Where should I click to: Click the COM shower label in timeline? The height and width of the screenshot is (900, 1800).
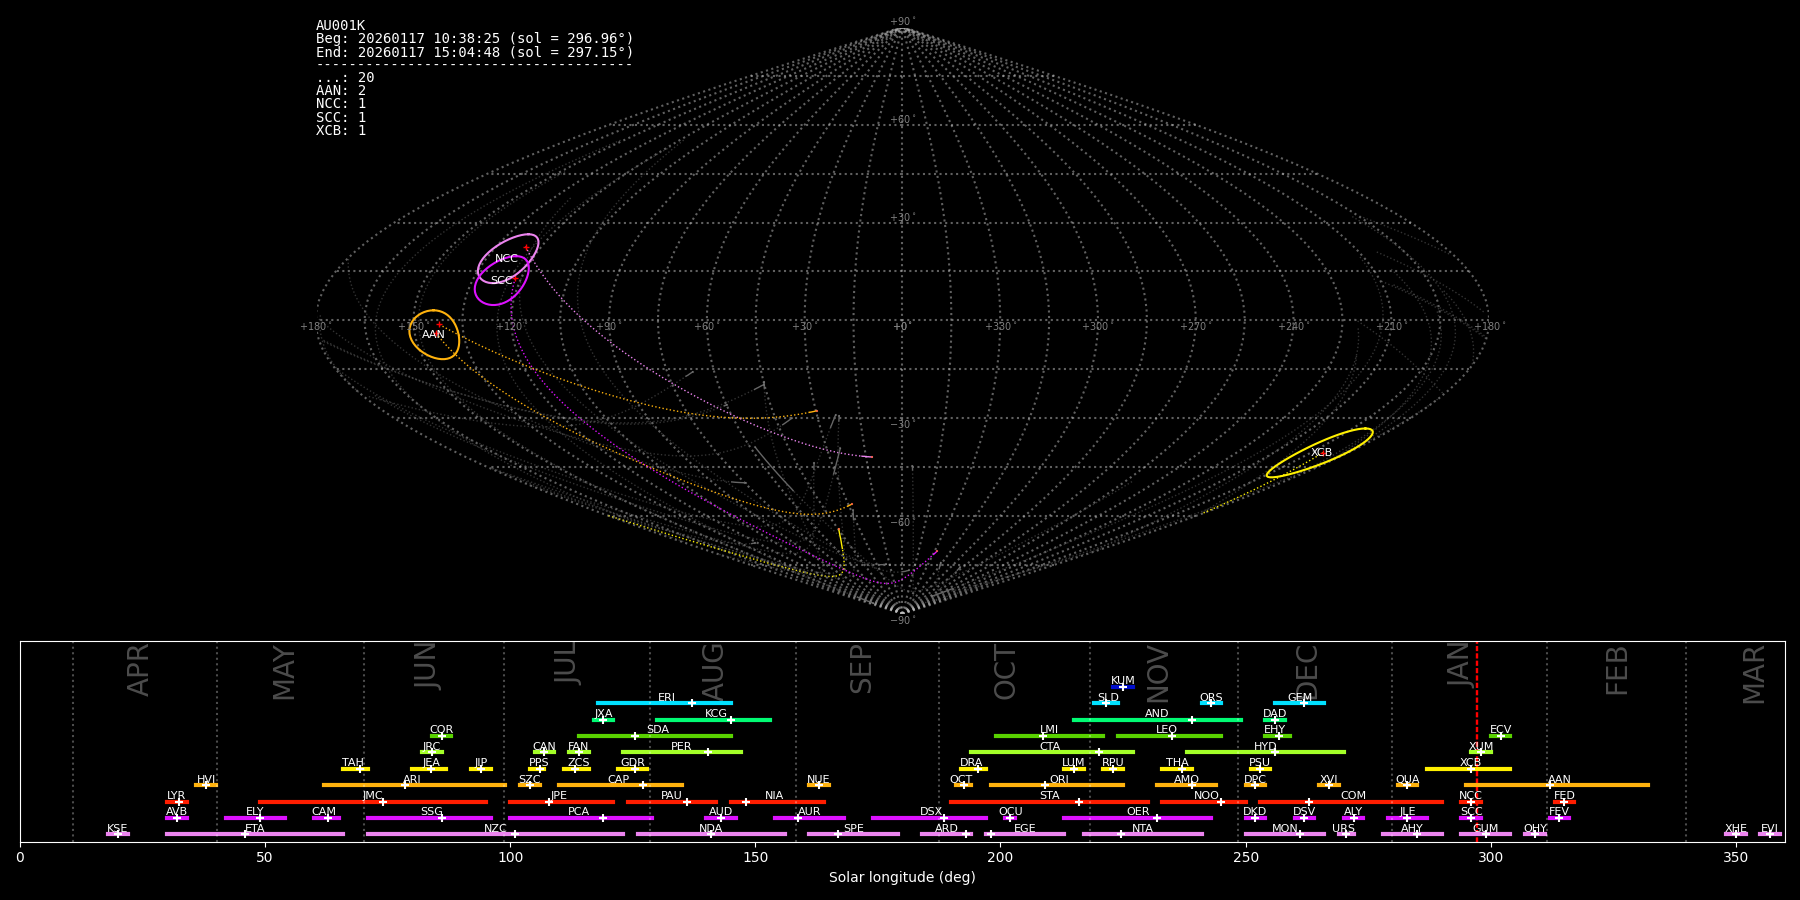pyautogui.click(x=1353, y=796)
